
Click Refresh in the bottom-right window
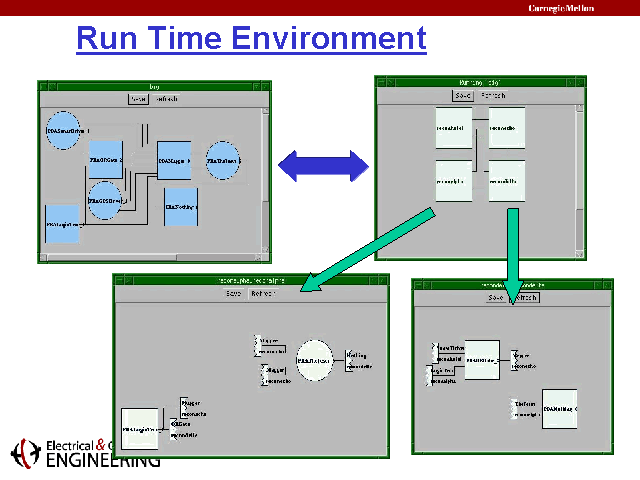[526, 298]
